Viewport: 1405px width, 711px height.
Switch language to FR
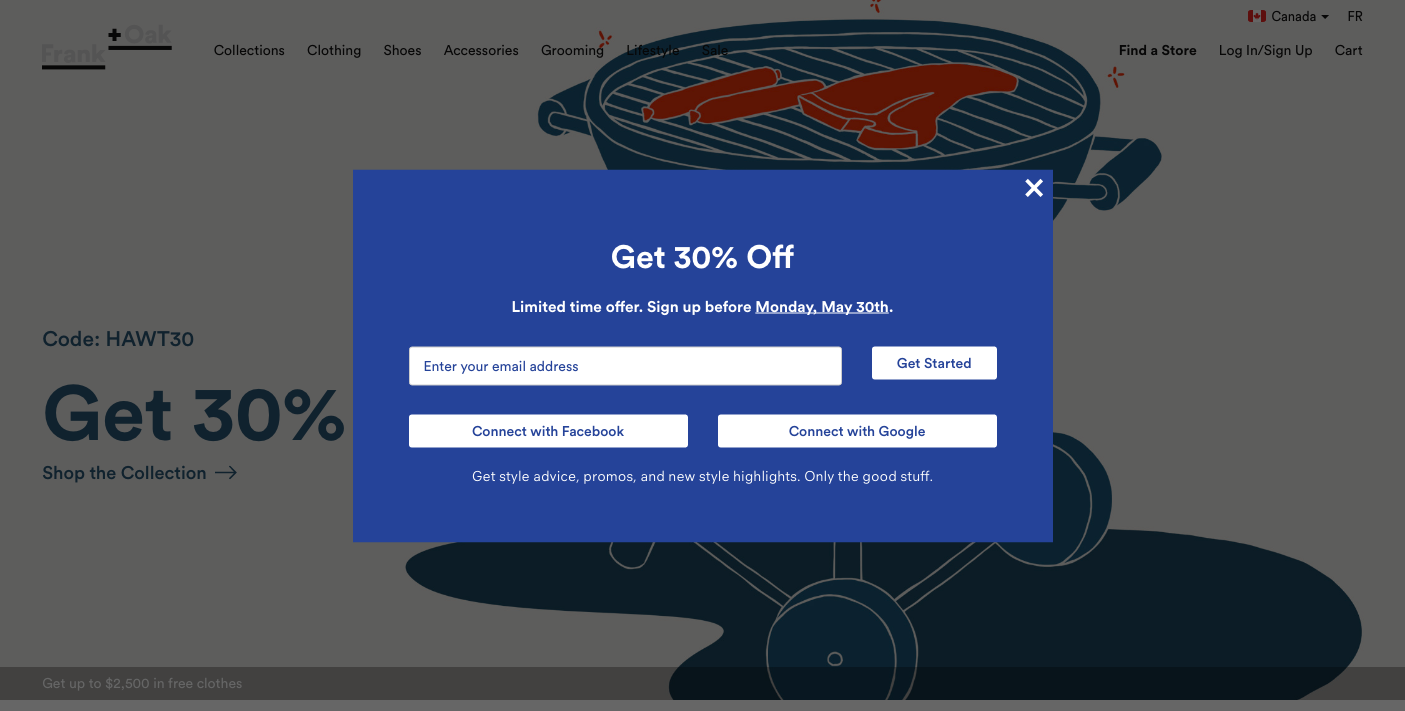click(1355, 16)
